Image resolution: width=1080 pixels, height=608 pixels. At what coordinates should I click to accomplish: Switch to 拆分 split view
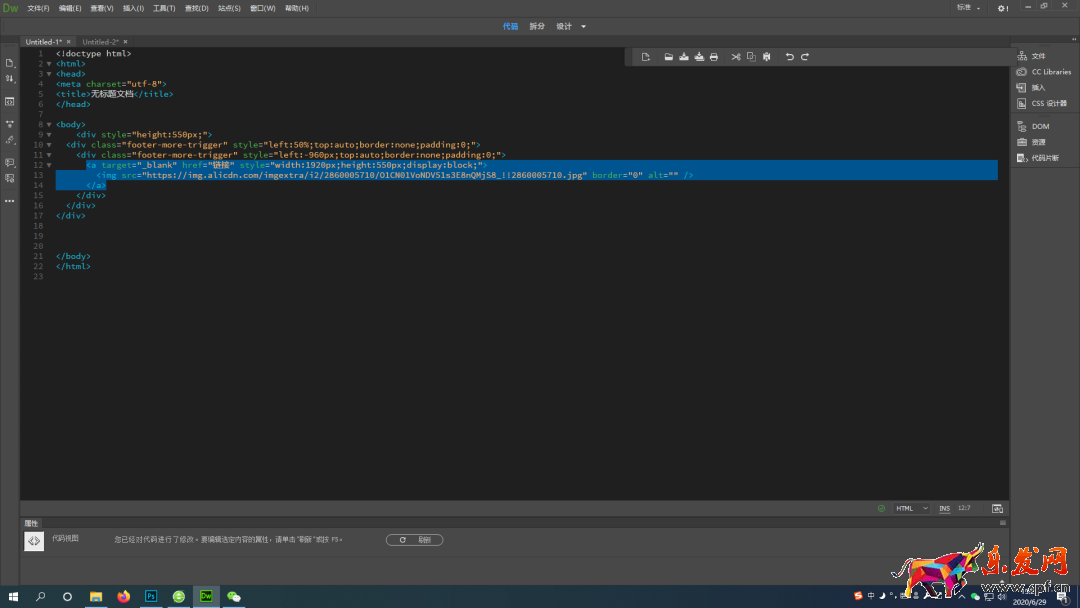point(537,26)
